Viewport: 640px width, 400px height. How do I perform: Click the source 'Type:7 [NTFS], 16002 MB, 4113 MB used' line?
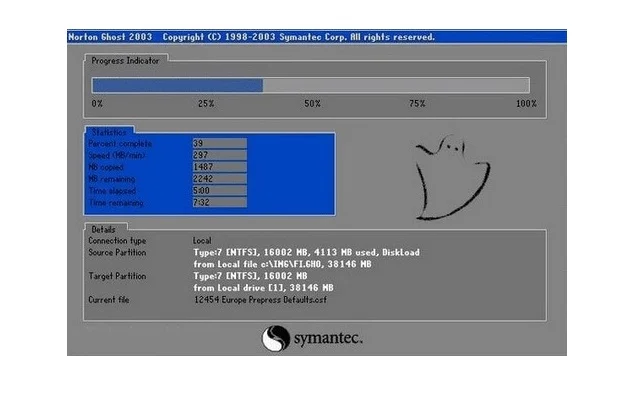click(x=307, y=253)
